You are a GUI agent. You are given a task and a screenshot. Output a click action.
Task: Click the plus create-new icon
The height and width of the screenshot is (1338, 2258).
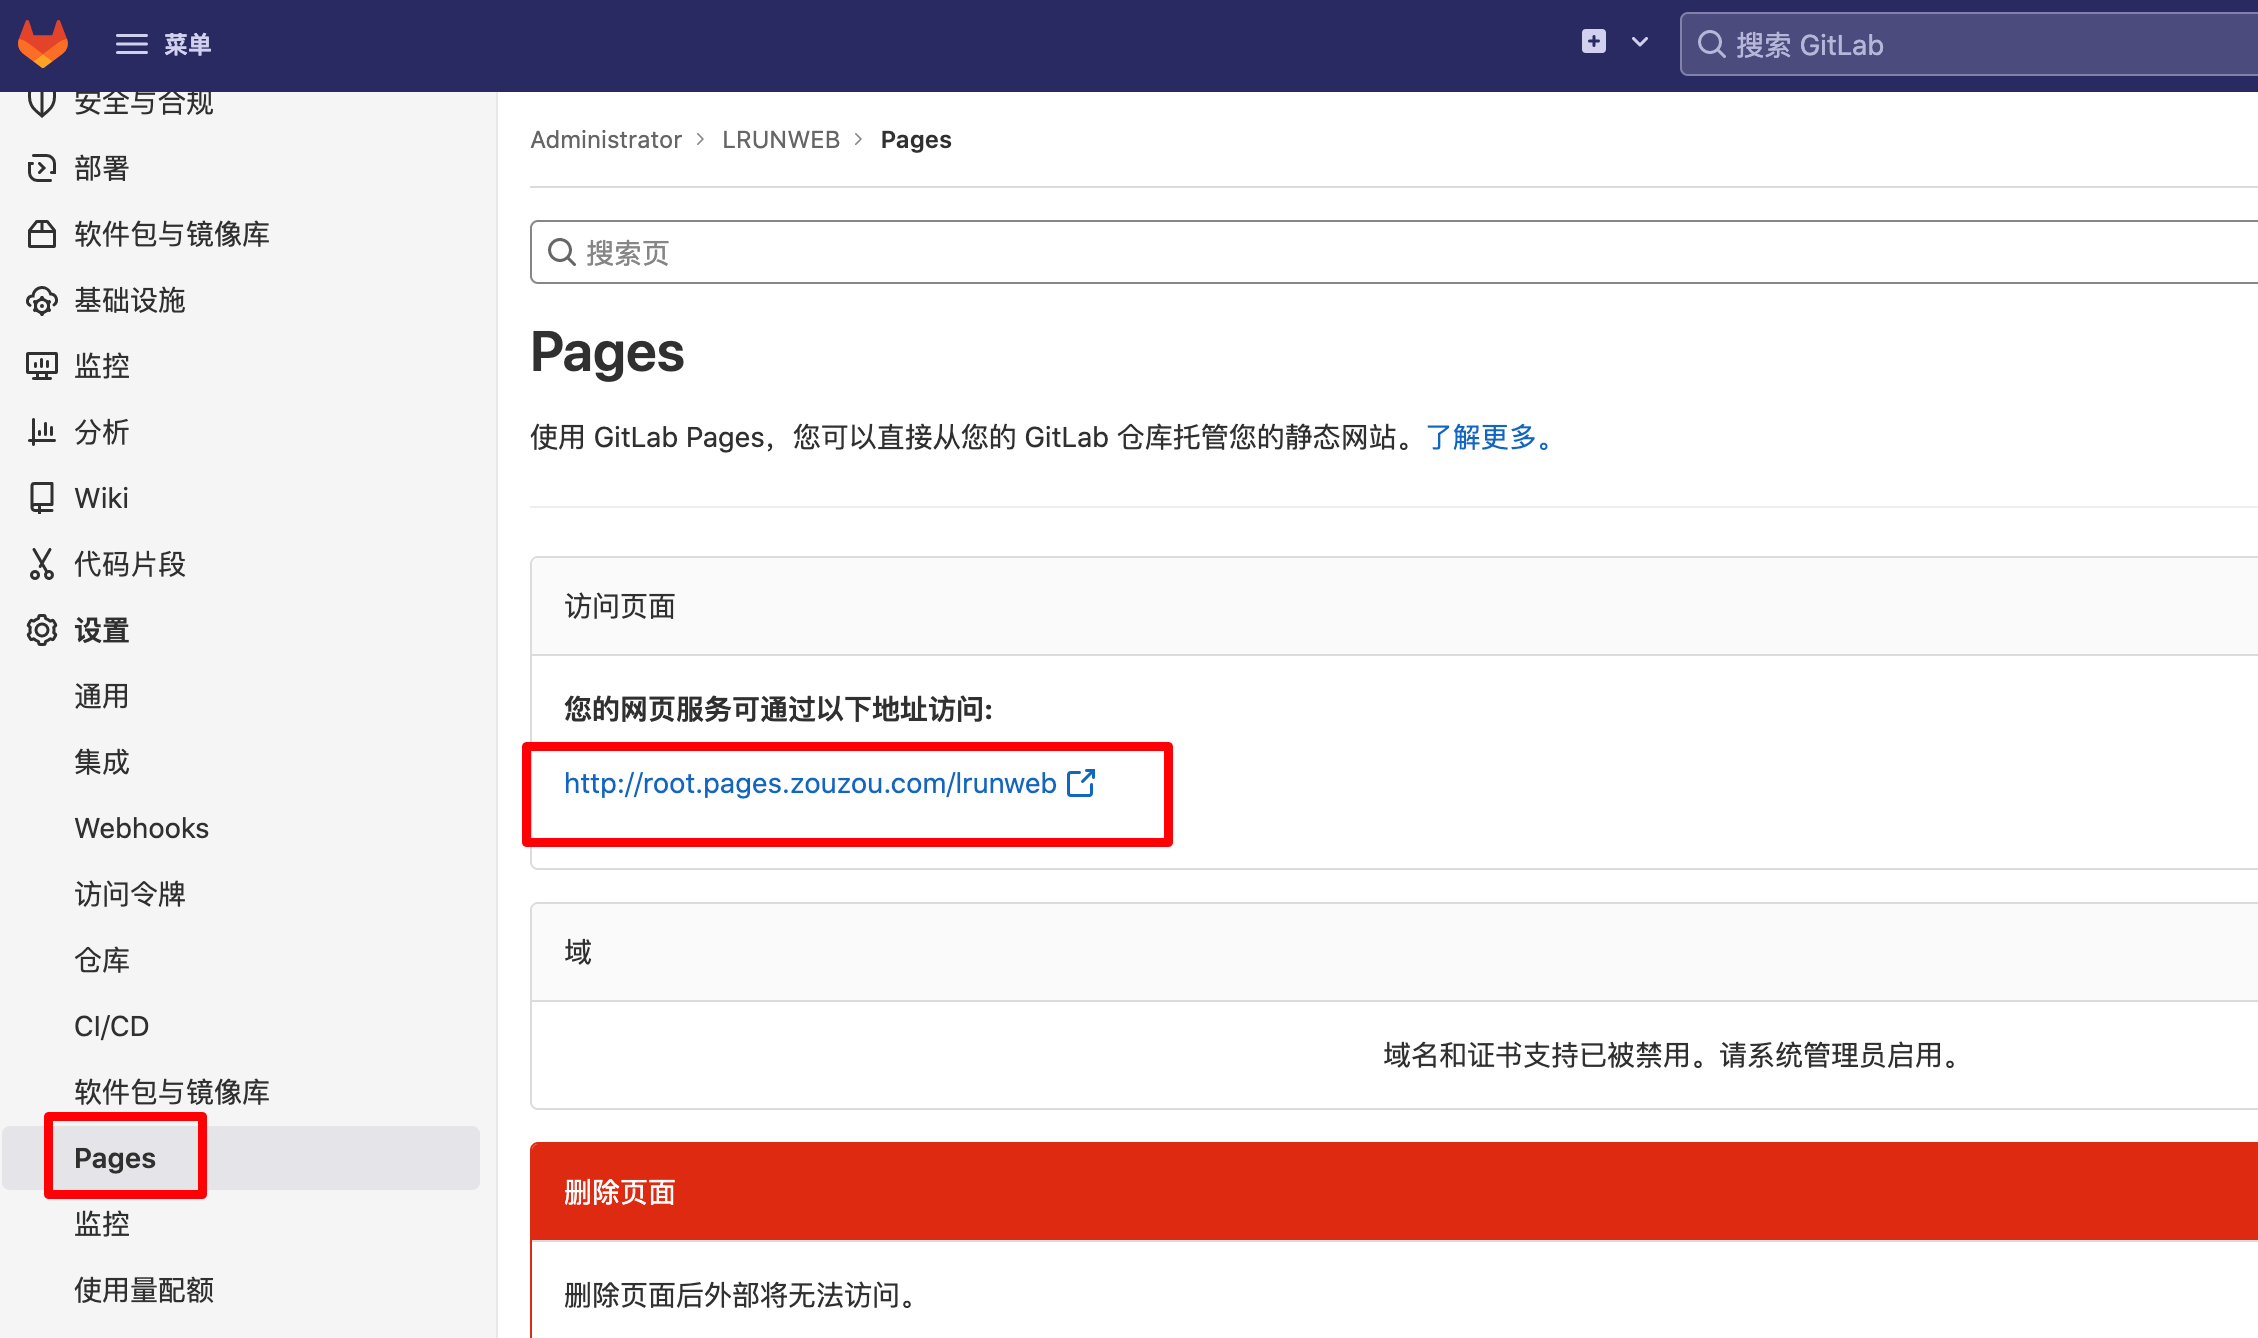(1593, 42)
